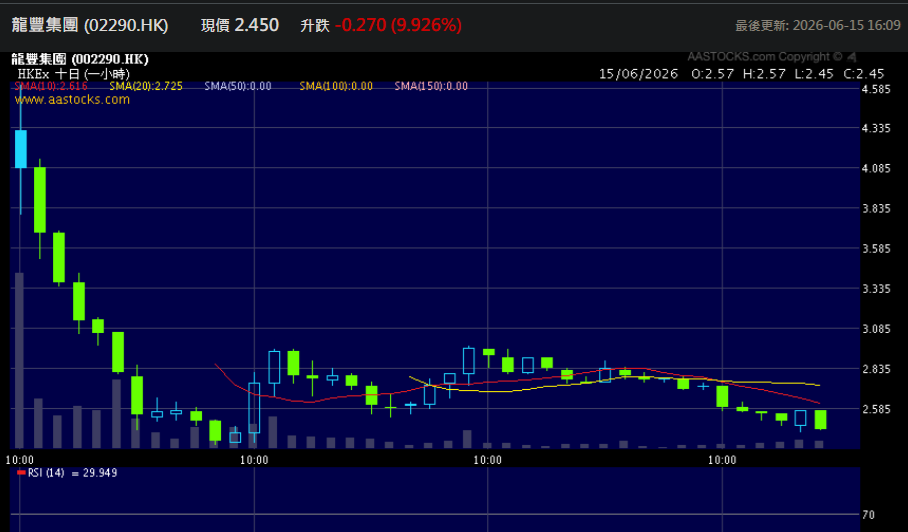Click the 升跌 change label
This screenshot has width=908, height=532.
coord(315,25)
